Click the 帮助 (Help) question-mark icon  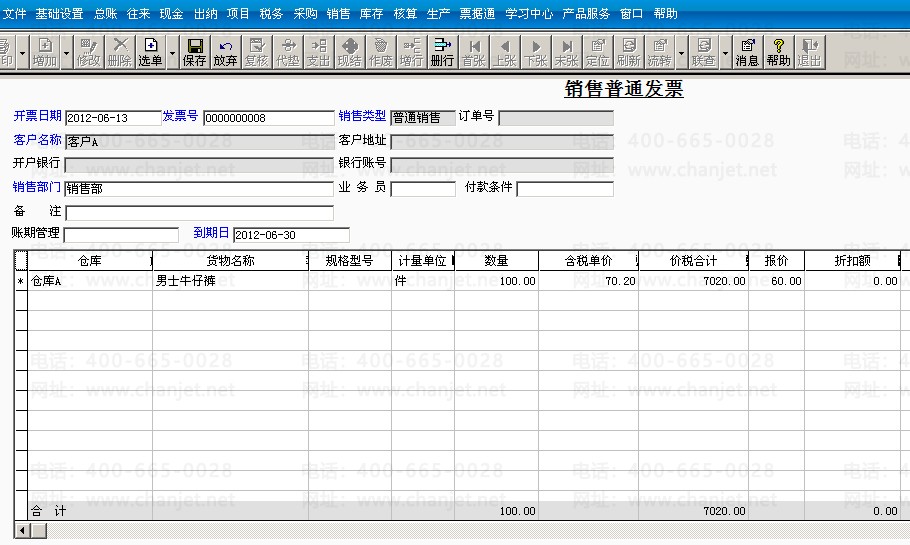(x=778, y=52)
